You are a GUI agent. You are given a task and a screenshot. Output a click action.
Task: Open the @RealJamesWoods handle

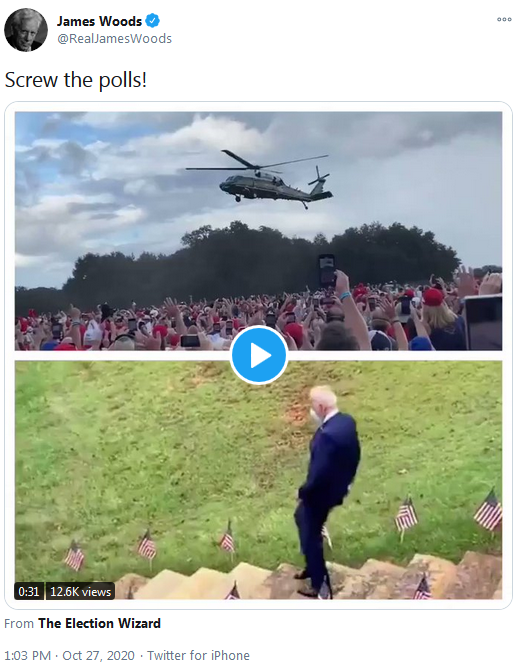[114, 39]
